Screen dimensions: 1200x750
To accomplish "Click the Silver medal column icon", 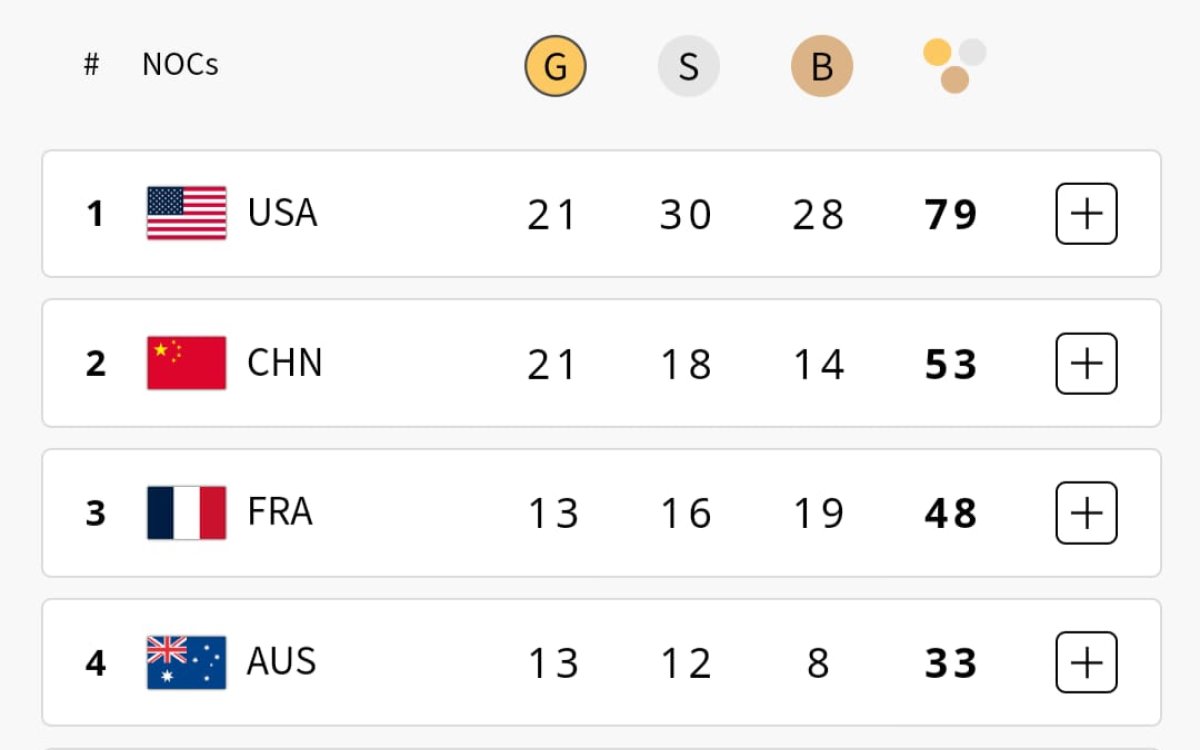I will coord(688,66).
